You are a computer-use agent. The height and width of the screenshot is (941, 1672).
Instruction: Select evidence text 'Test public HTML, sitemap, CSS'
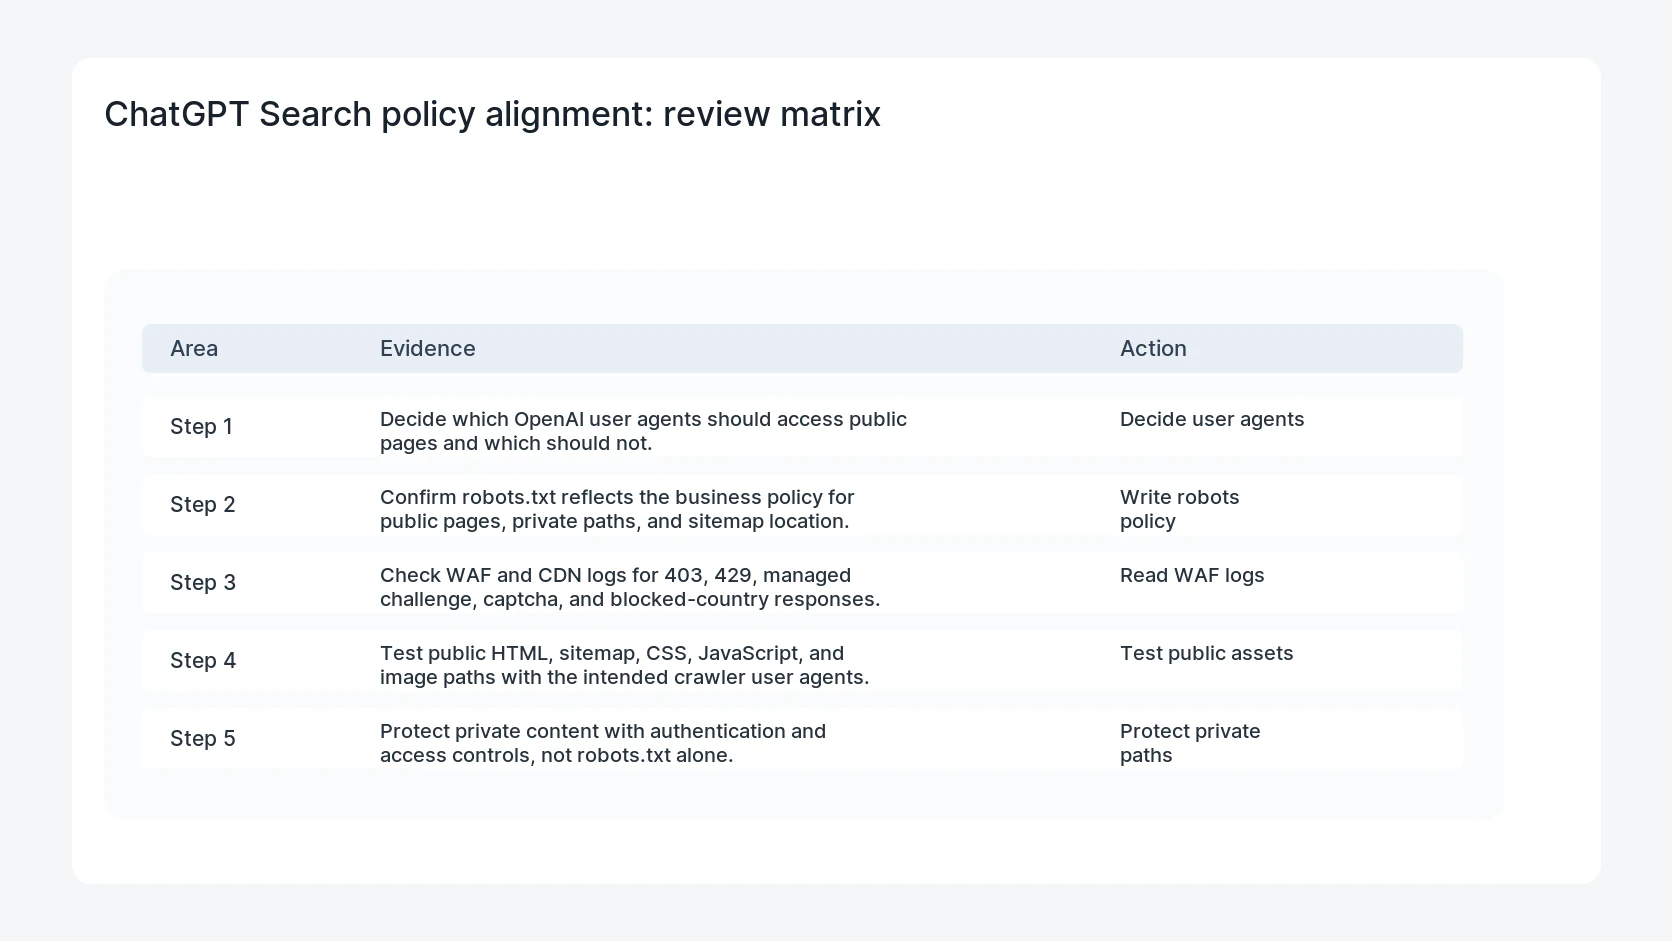tap(534, 653)
